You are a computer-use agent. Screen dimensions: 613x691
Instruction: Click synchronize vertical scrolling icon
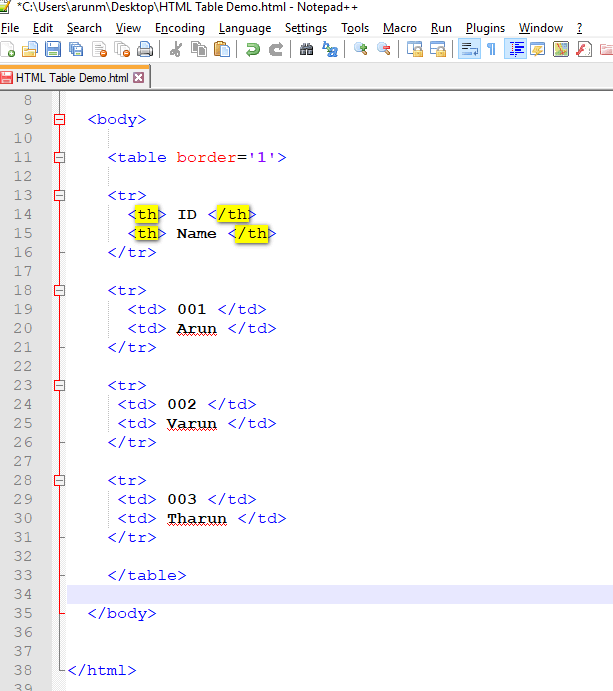coord(415,49)
